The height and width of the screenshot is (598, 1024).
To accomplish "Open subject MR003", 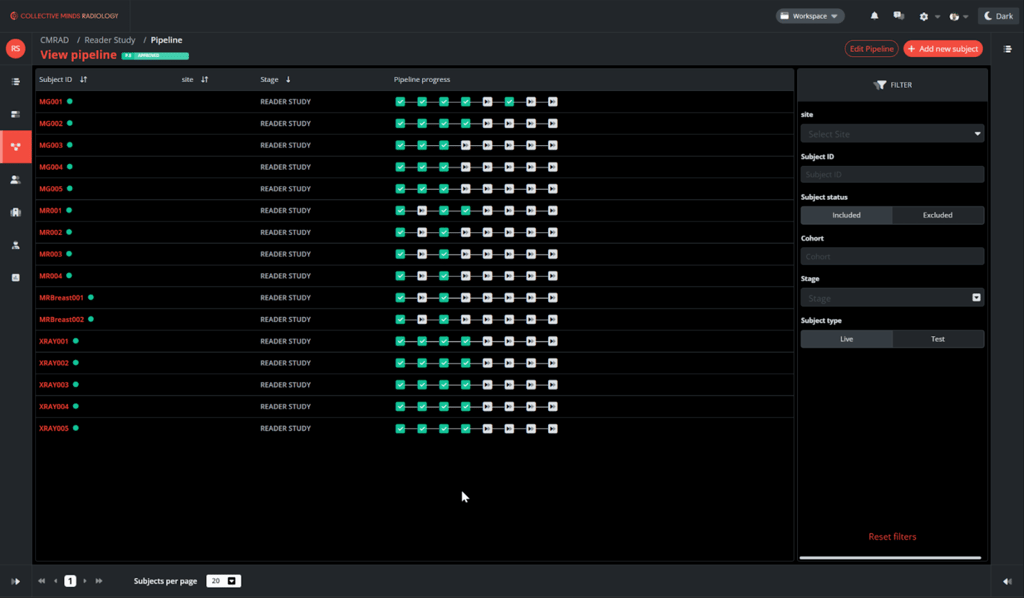I will pos(50,254).
